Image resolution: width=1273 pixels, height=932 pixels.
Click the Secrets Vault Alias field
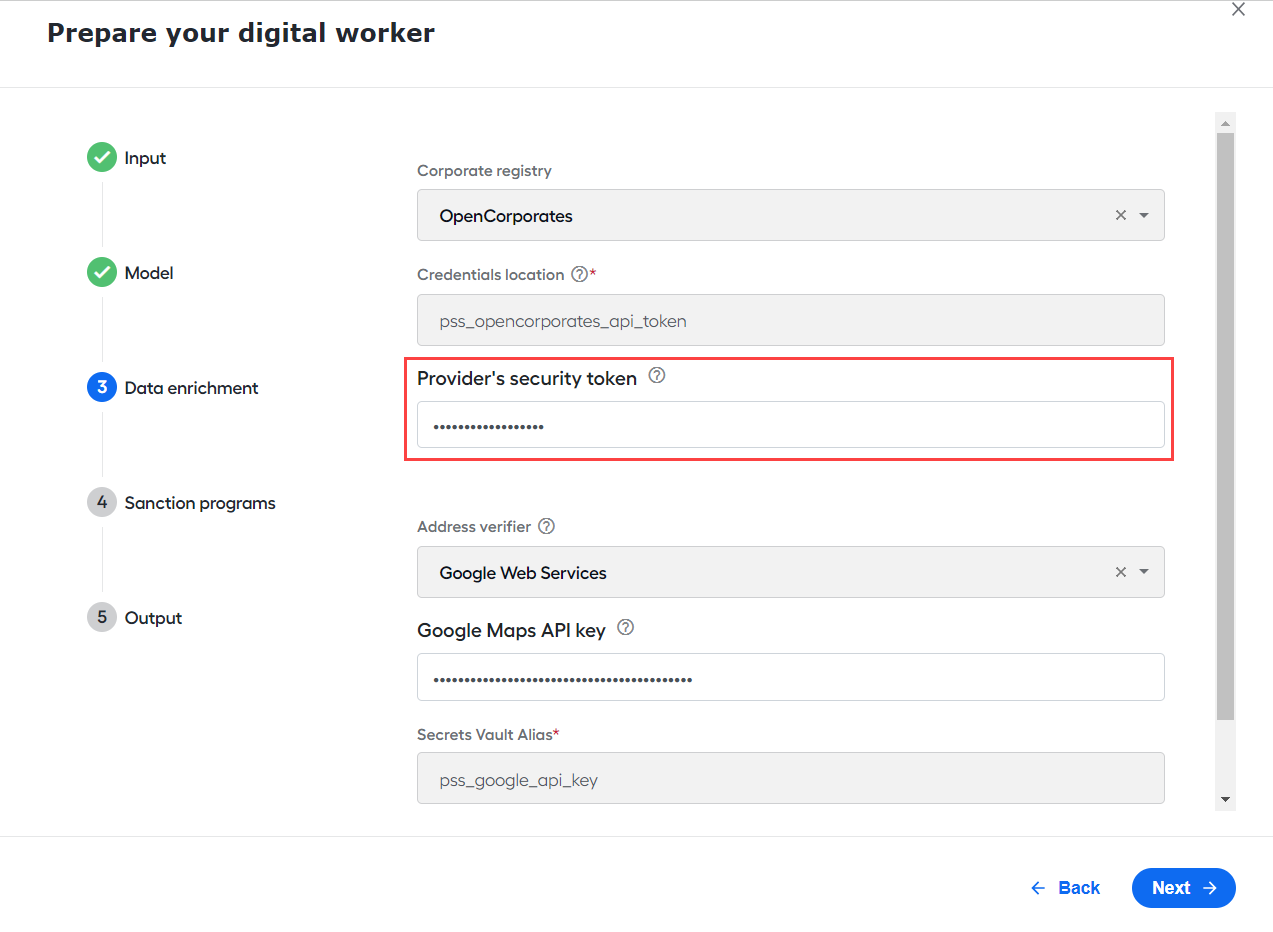tap(790, 778)
